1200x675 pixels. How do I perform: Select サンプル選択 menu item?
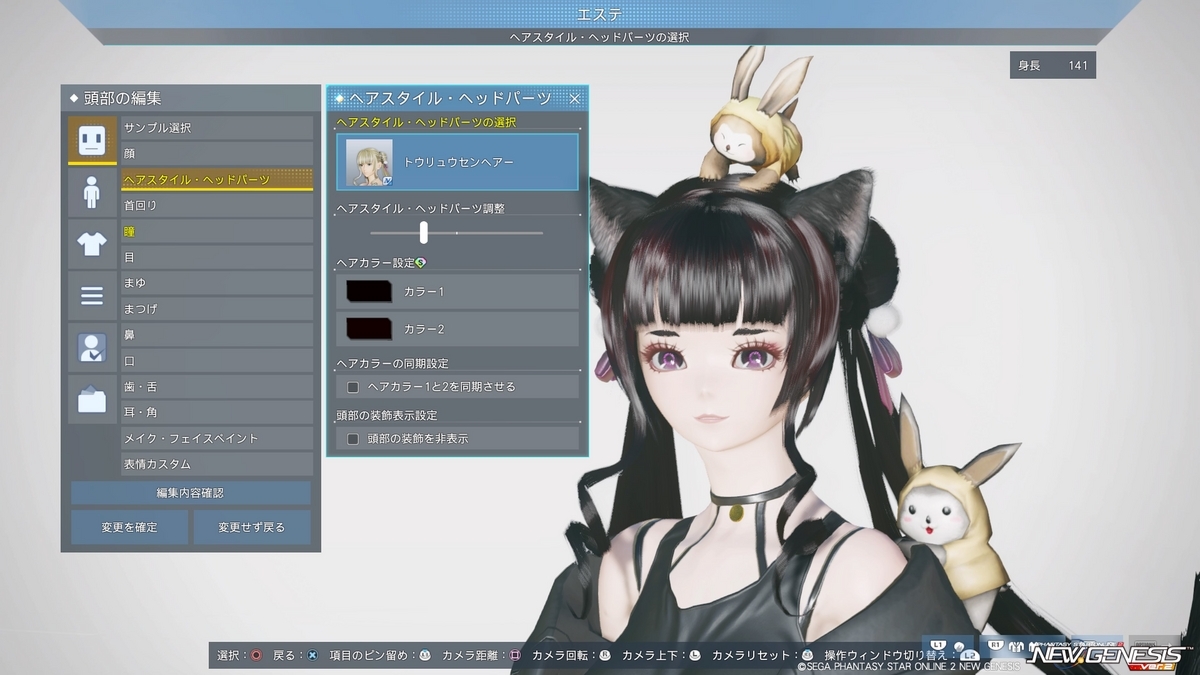[x=217, y=128]
